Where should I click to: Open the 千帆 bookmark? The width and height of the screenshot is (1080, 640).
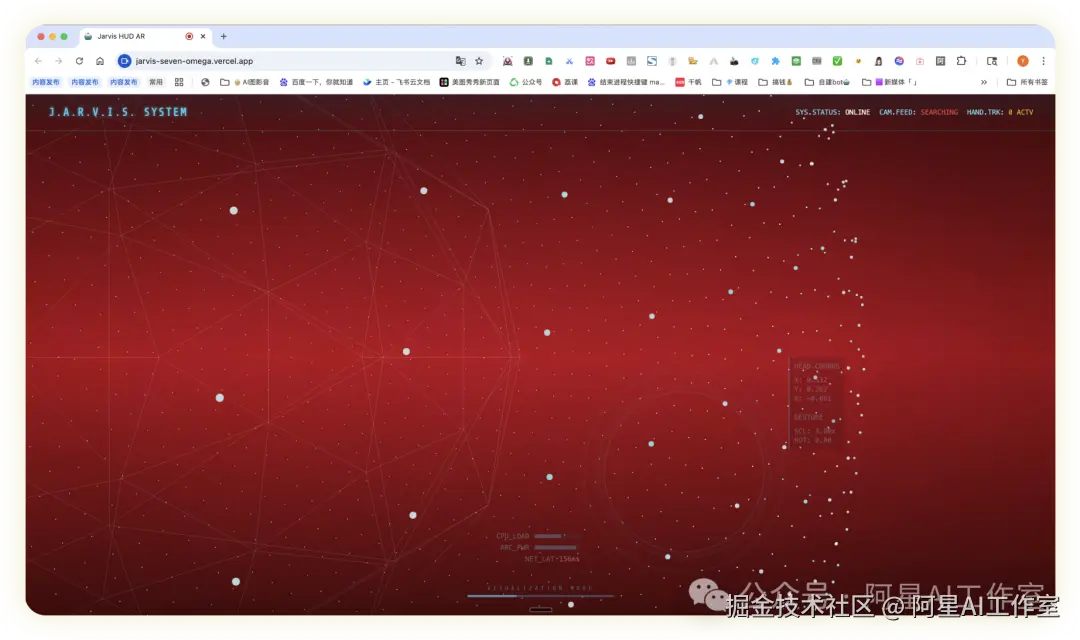click(x=688, y=82)
